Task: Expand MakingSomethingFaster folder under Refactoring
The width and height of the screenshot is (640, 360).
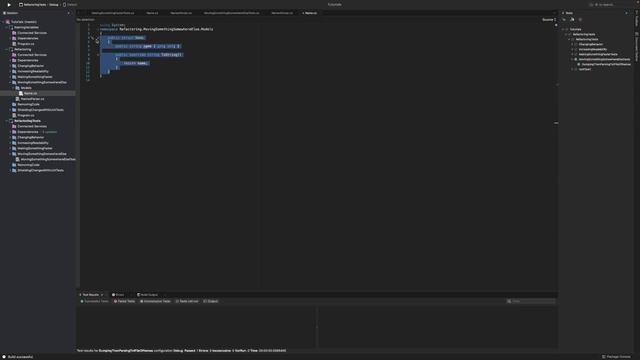Action: click(x=10, y=77)
